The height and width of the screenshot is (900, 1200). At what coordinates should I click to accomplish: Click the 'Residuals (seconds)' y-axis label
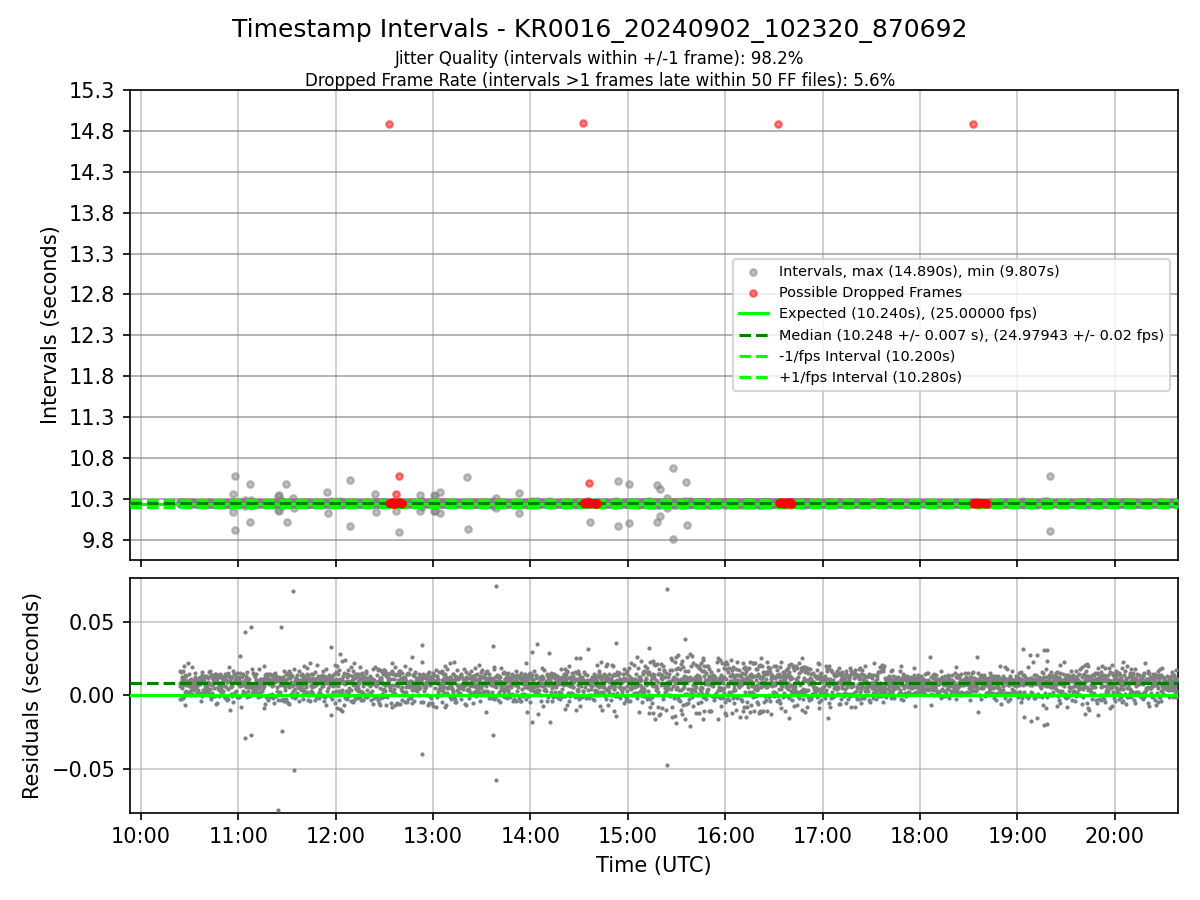(x=31, y=696)
